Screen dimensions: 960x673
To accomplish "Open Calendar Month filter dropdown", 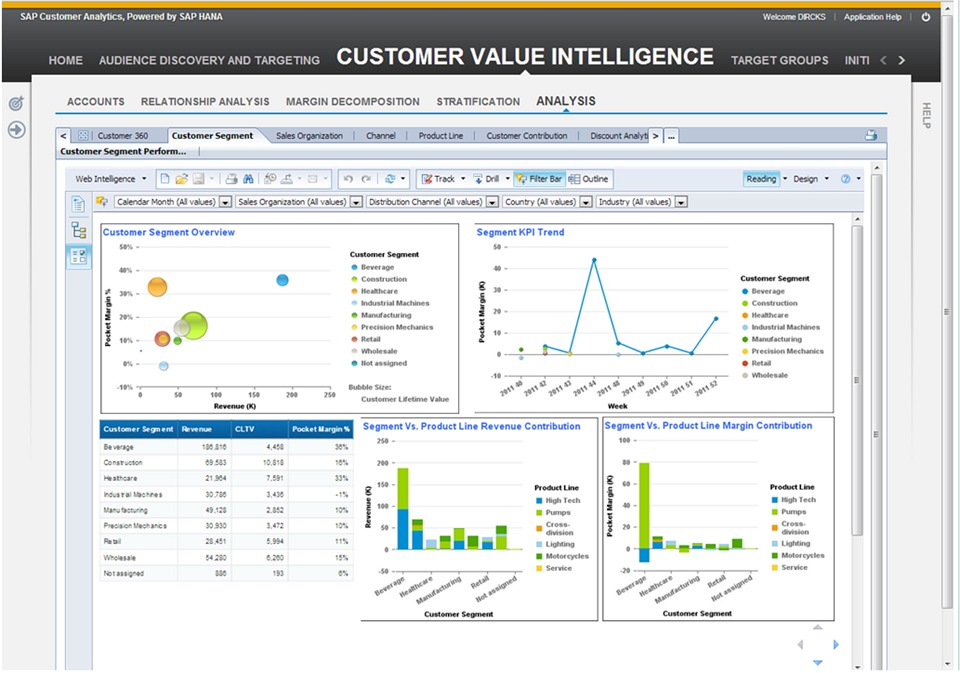I will click(225, 202).
